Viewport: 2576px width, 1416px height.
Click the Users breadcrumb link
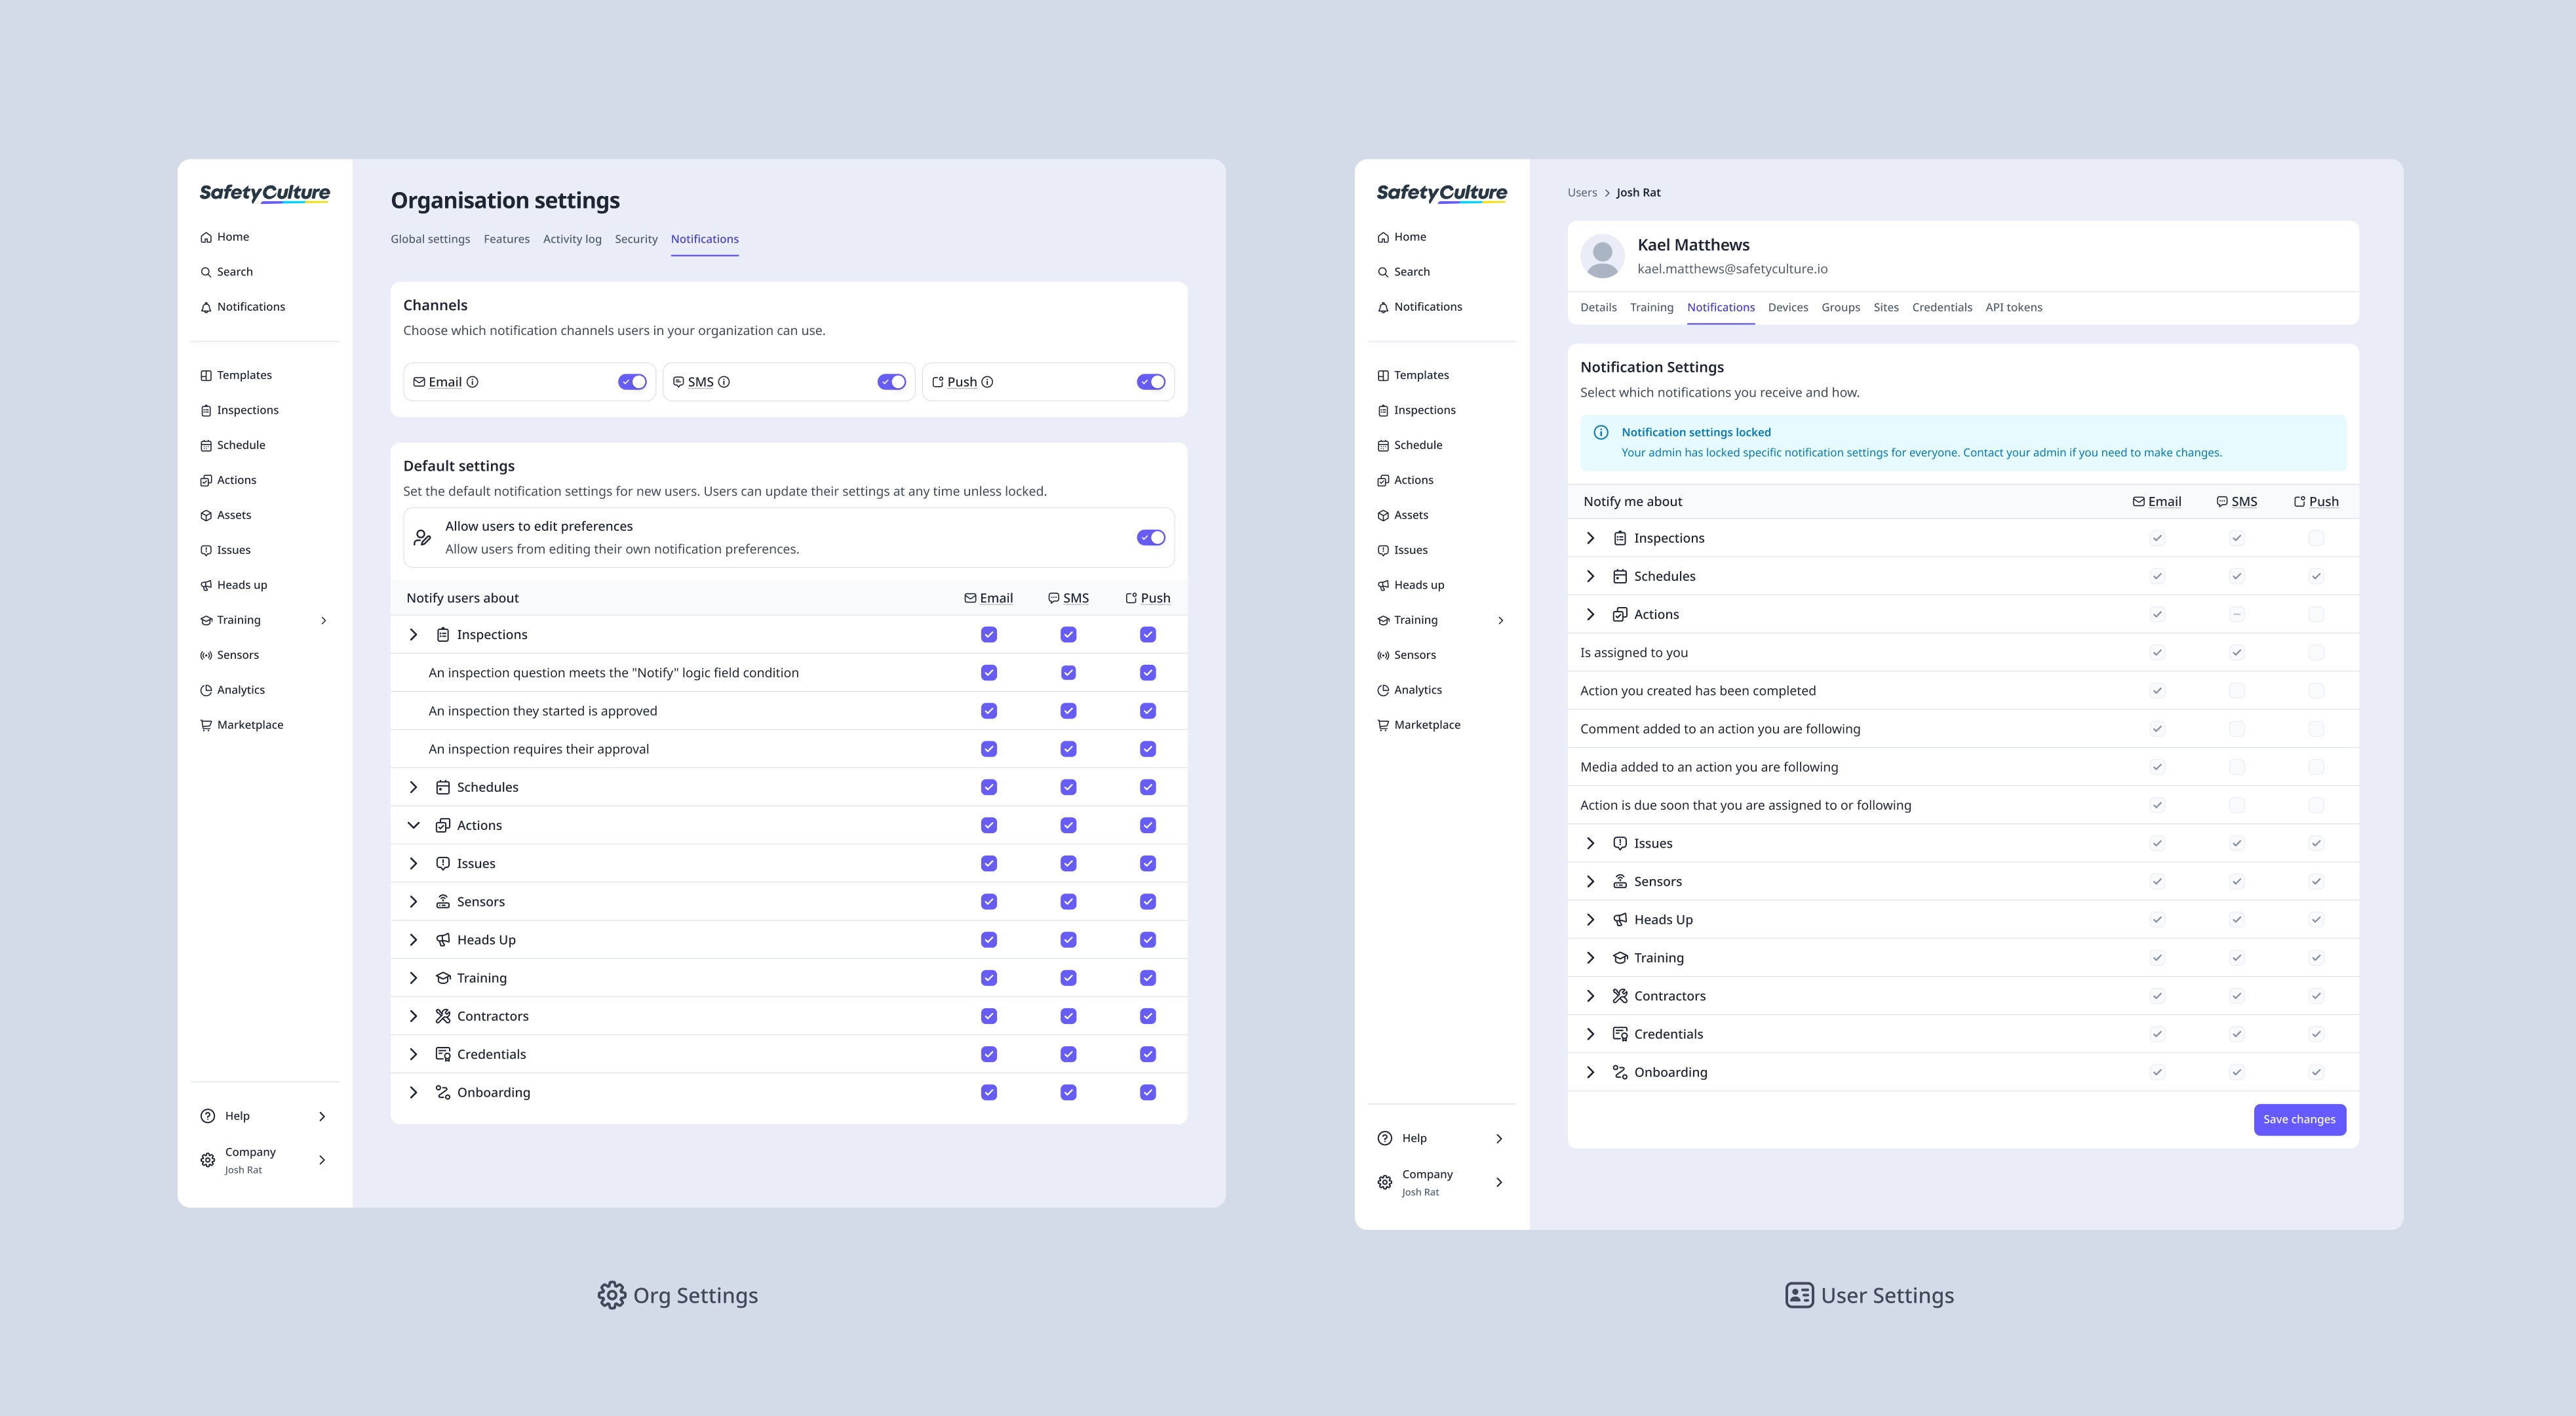tap(1582, 193)
